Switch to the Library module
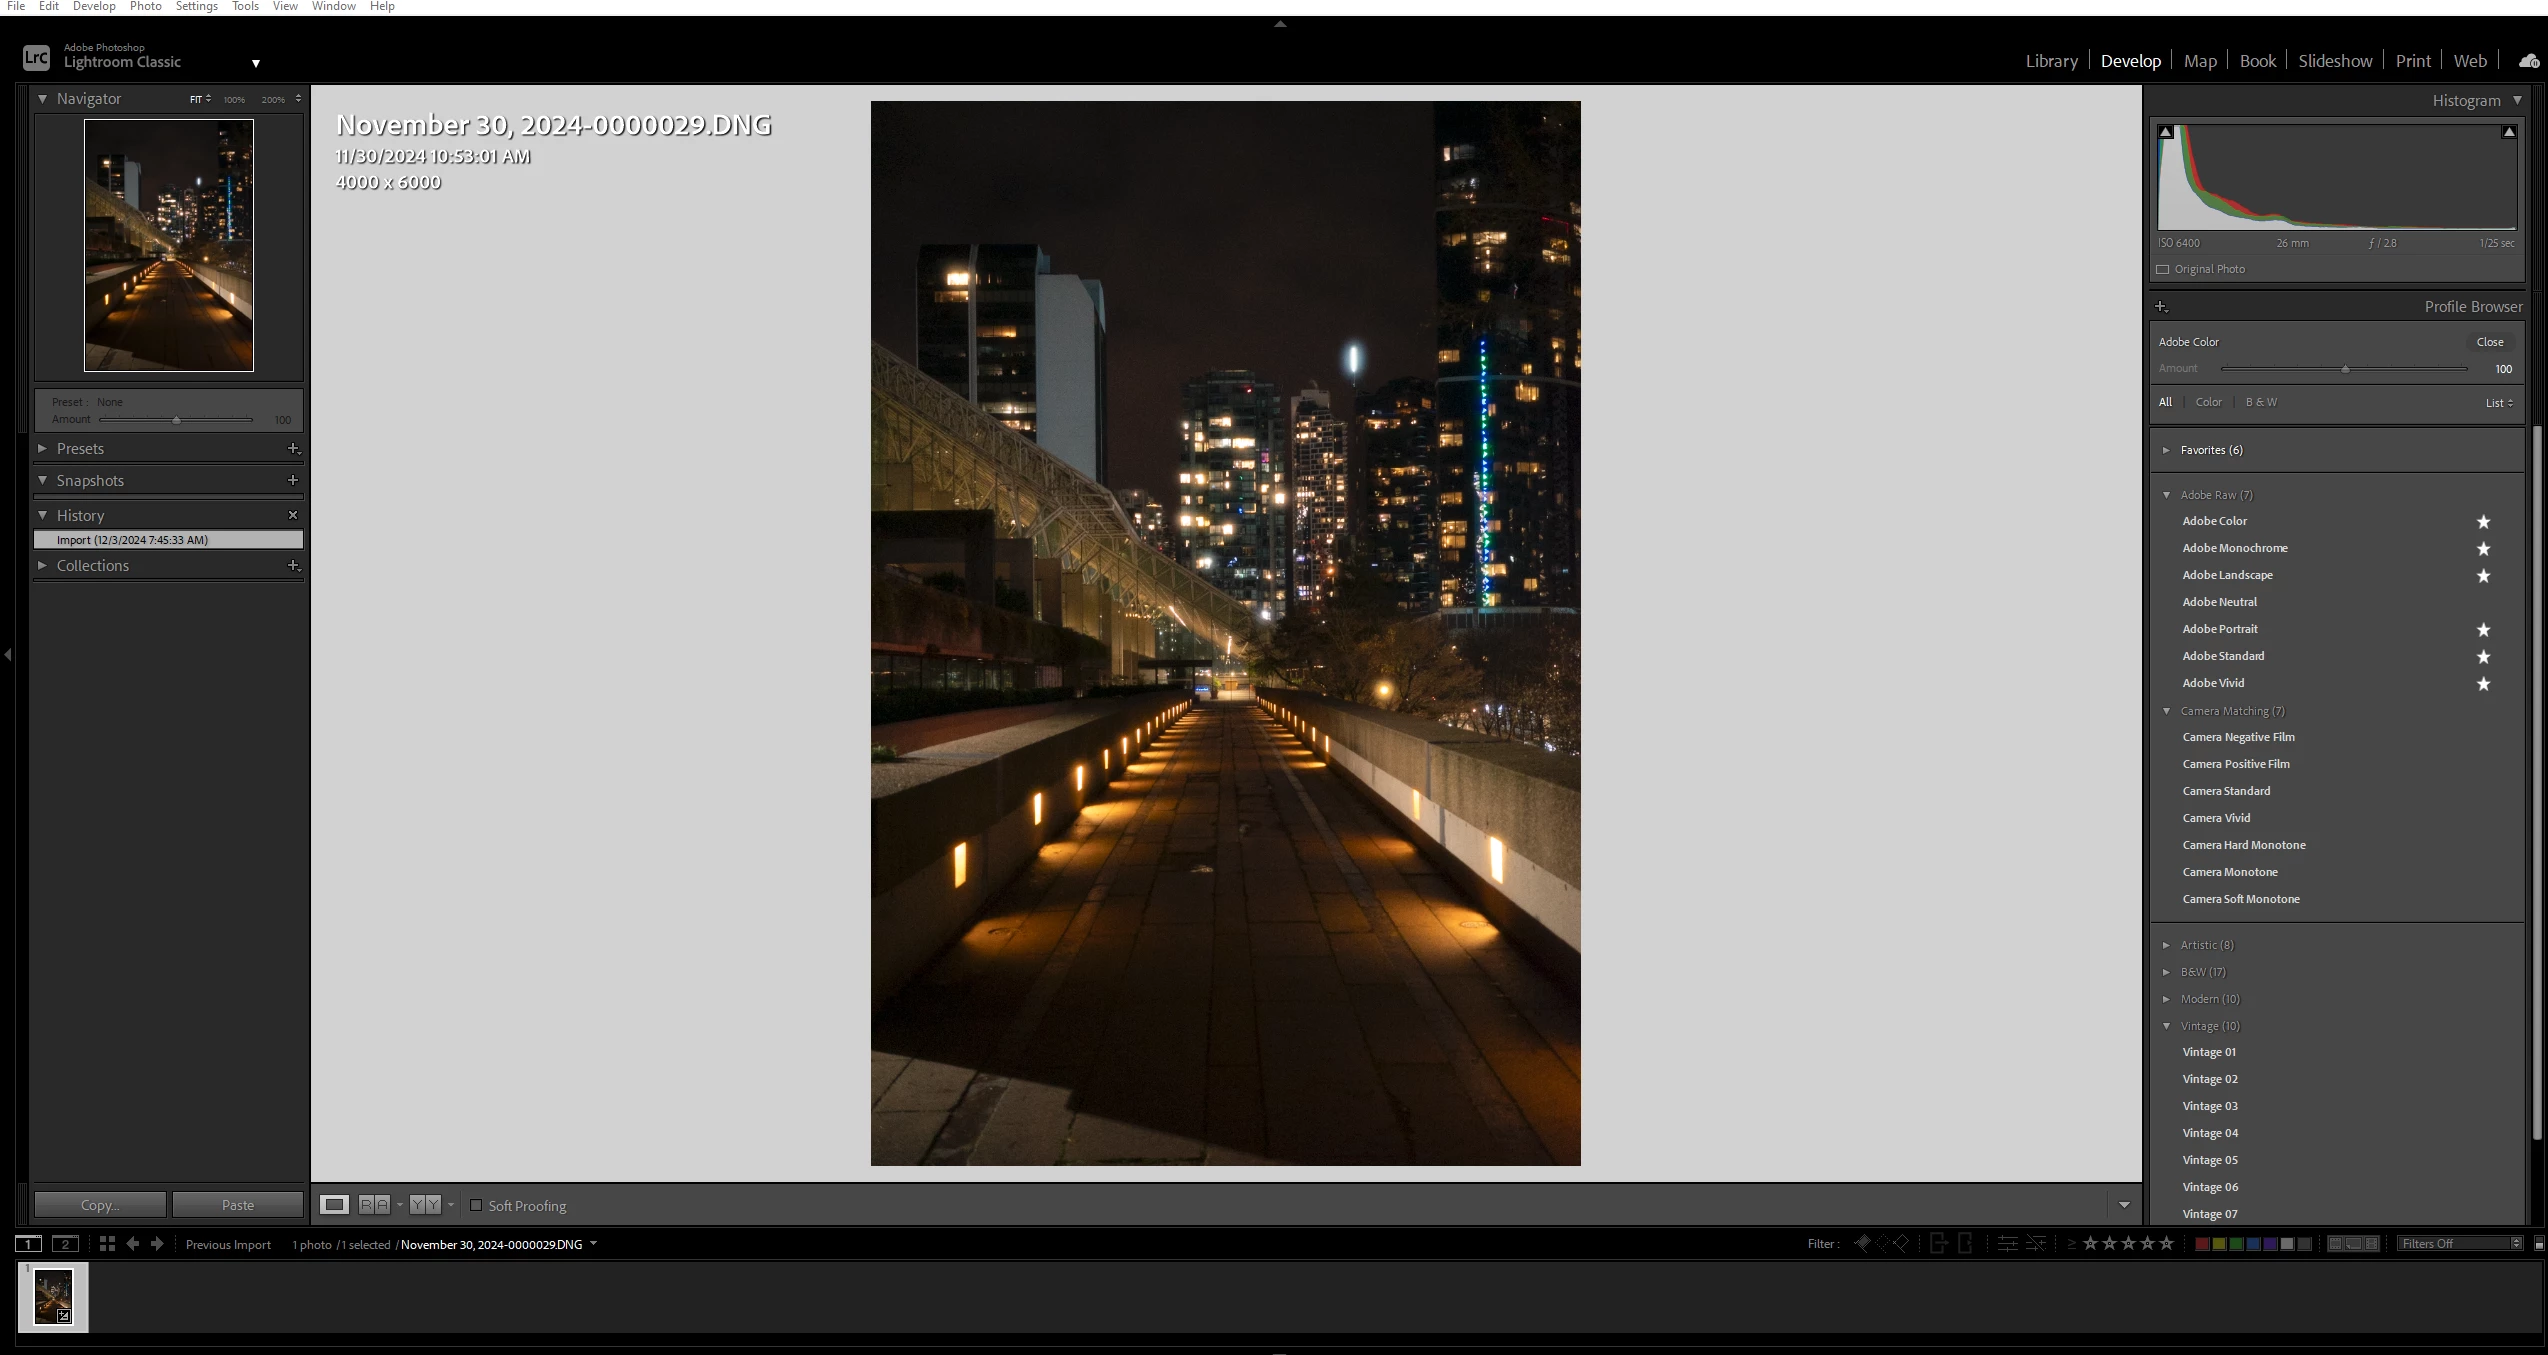The height and width of the screenshot is (1355, 2548). click(x=2051, y=61)
